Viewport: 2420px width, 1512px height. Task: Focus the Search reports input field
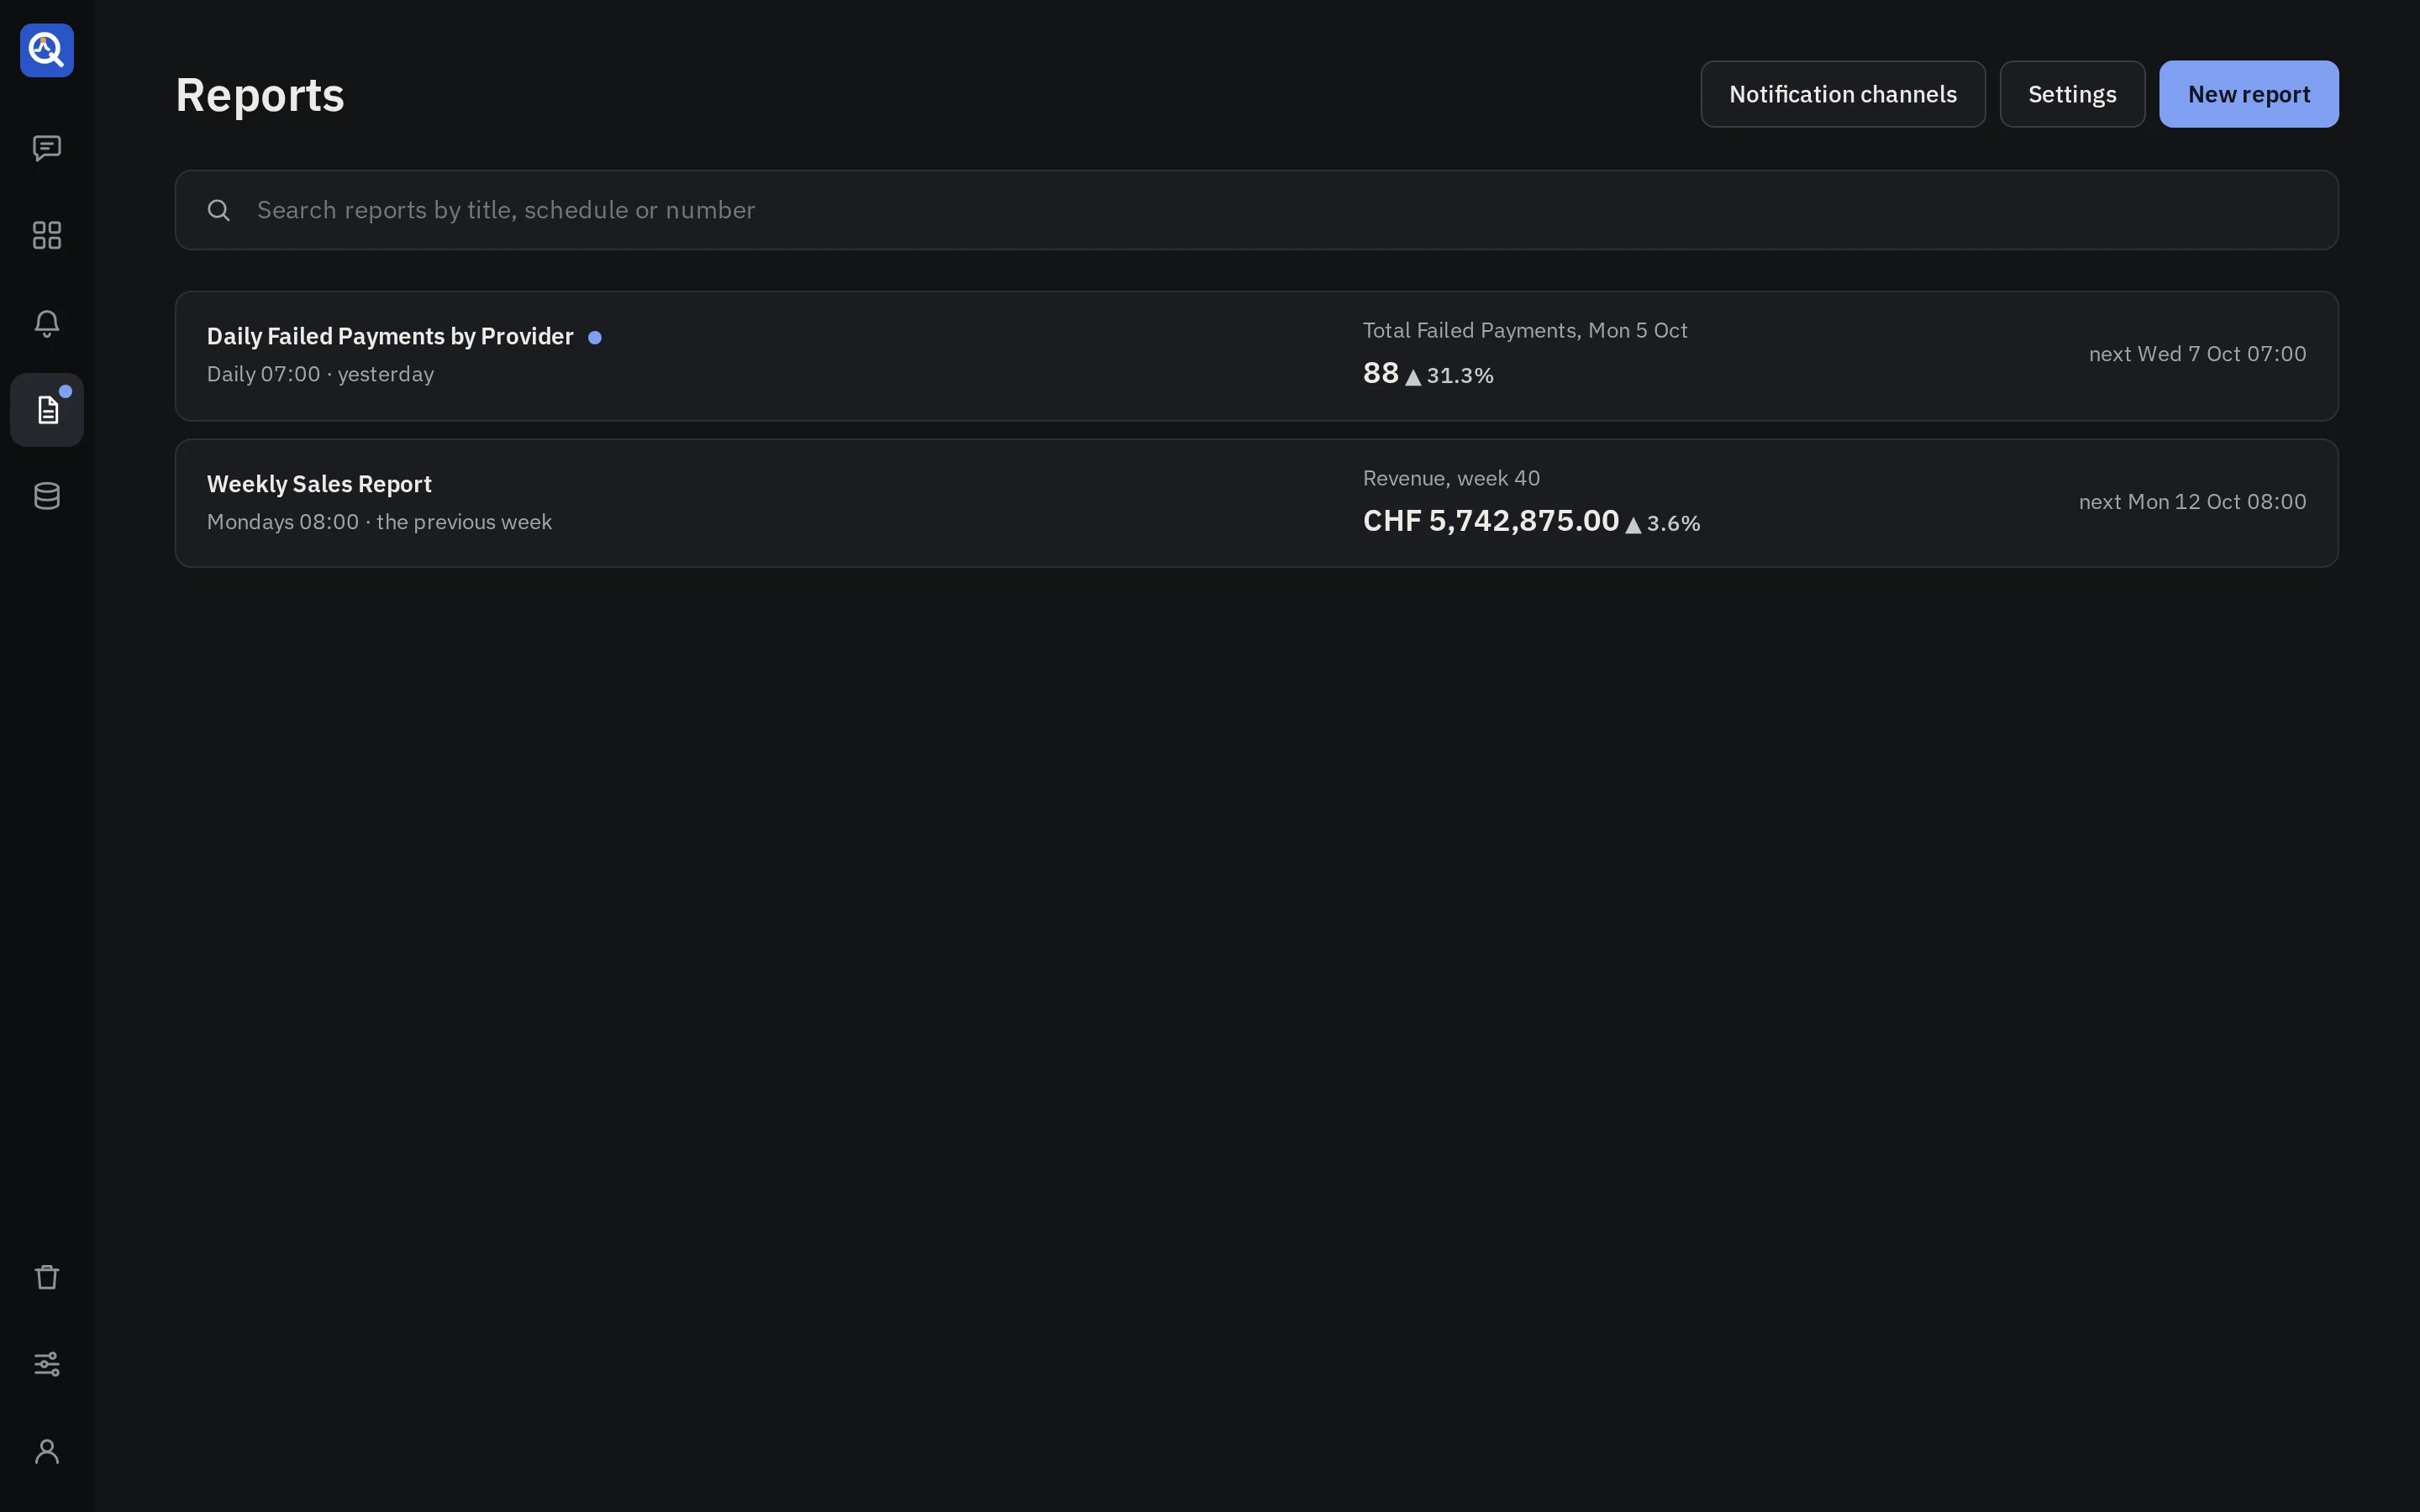[x=1256, y=210]
